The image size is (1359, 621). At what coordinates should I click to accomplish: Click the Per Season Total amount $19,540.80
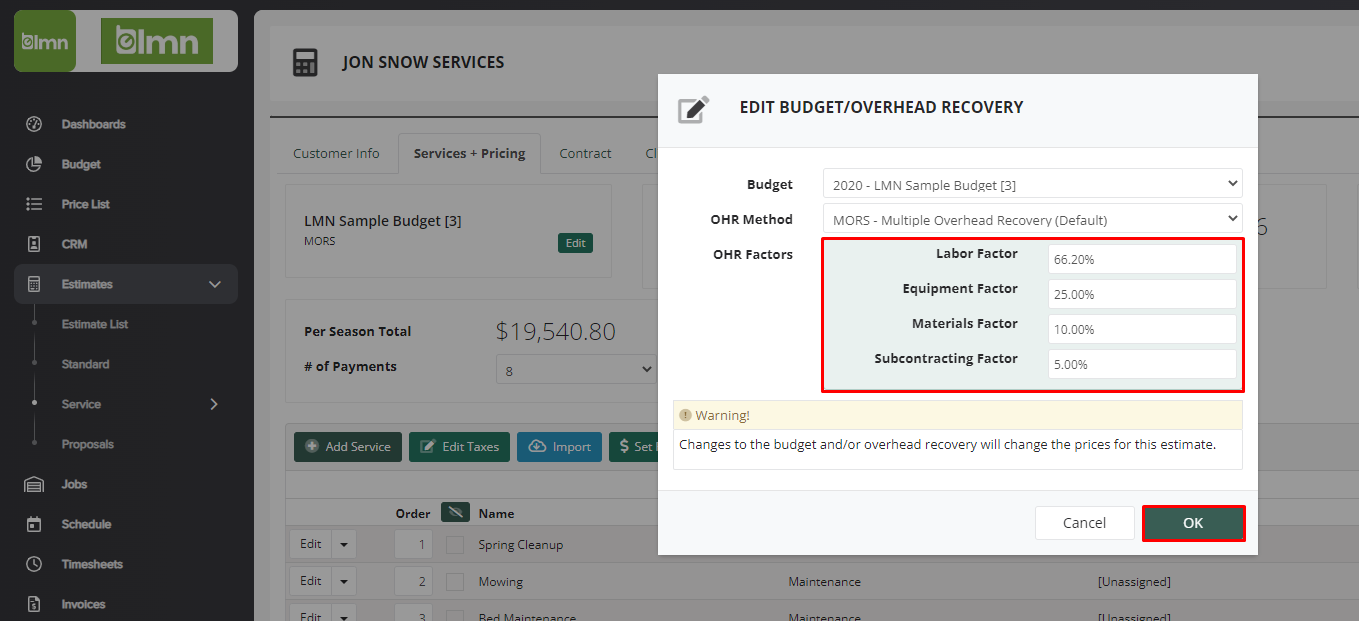pos(555,332)
